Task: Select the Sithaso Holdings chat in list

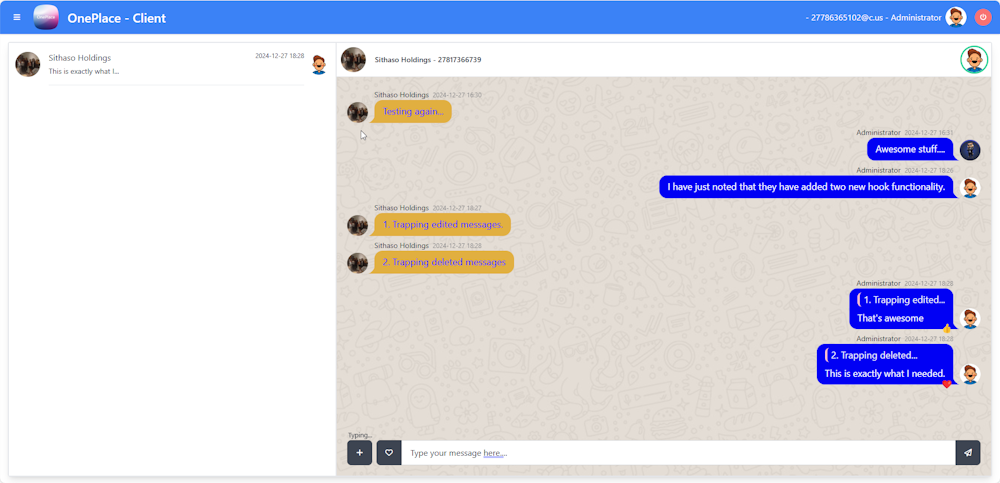Action: [x=170, y=64]
